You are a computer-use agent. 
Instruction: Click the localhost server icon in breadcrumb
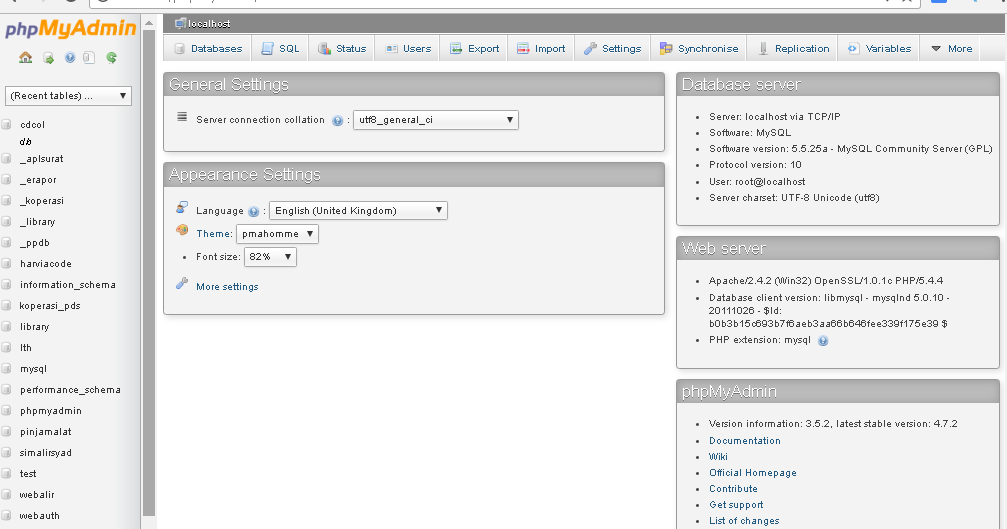pos(180,24)
